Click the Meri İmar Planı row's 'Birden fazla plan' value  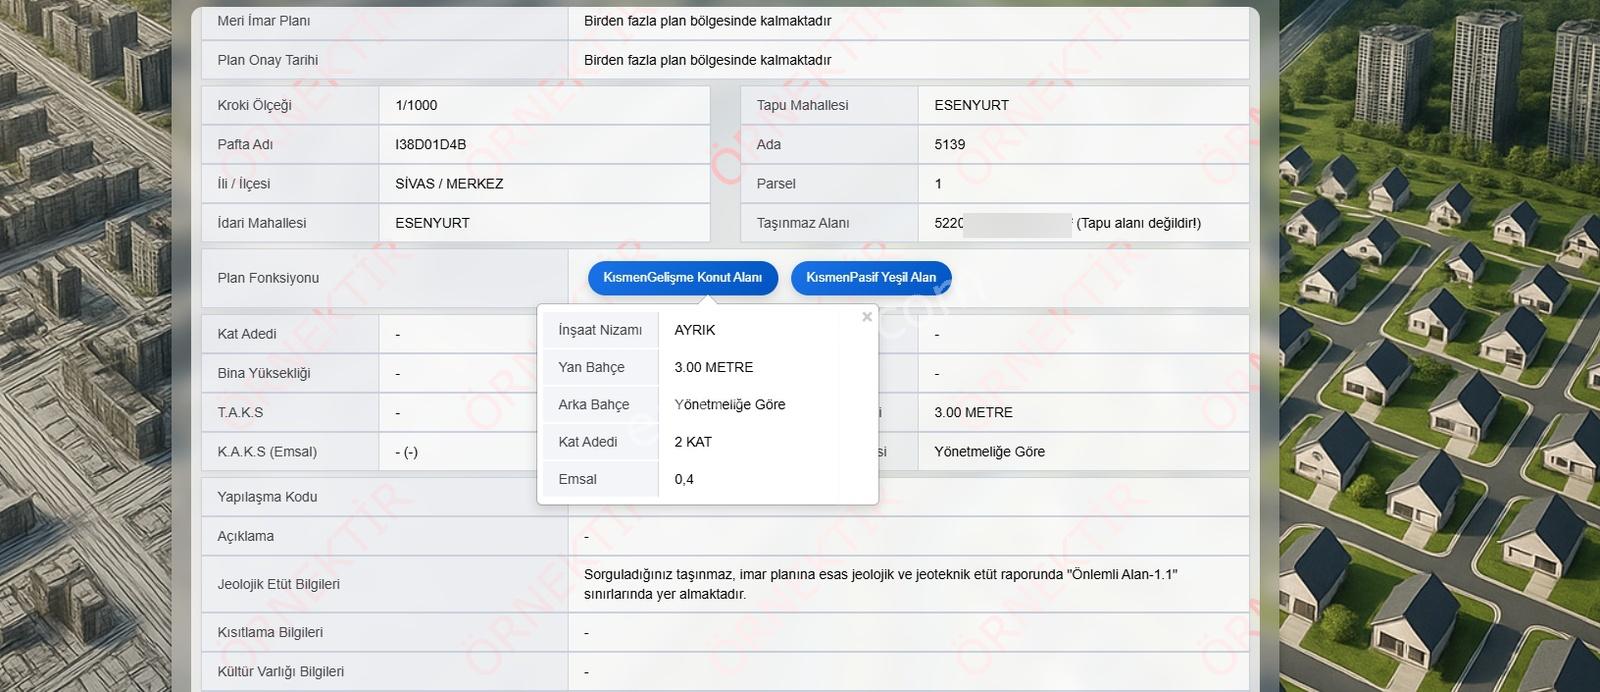tap(708, 21)
